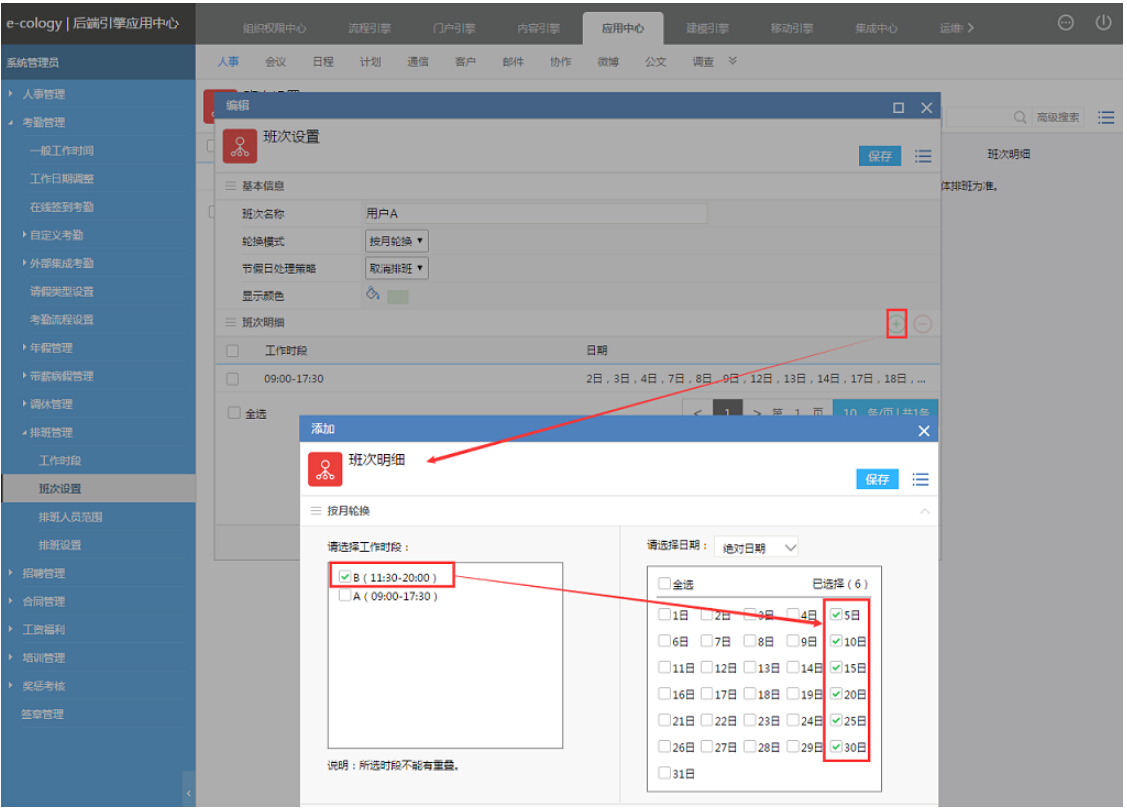Switch to the 建模引擎 top tab

pyautogui.click(x=707, y=28)
